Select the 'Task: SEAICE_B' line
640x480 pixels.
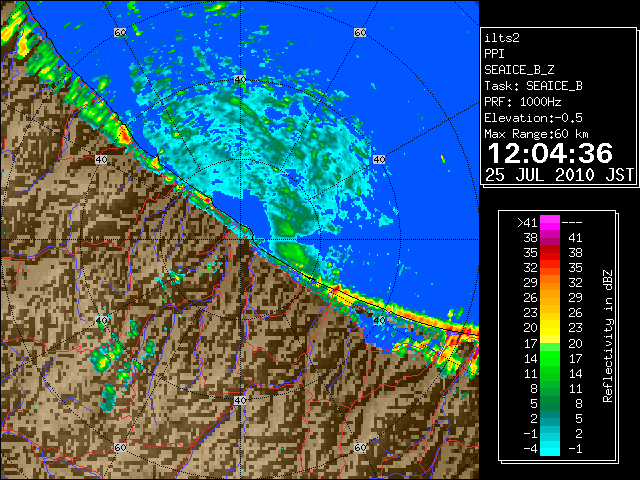pos(533,86)
